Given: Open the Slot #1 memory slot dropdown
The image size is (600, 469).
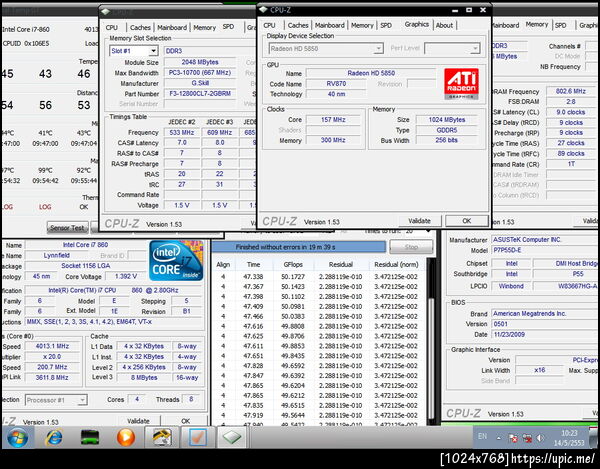Looking at the screenshot, I should (134, 51).
